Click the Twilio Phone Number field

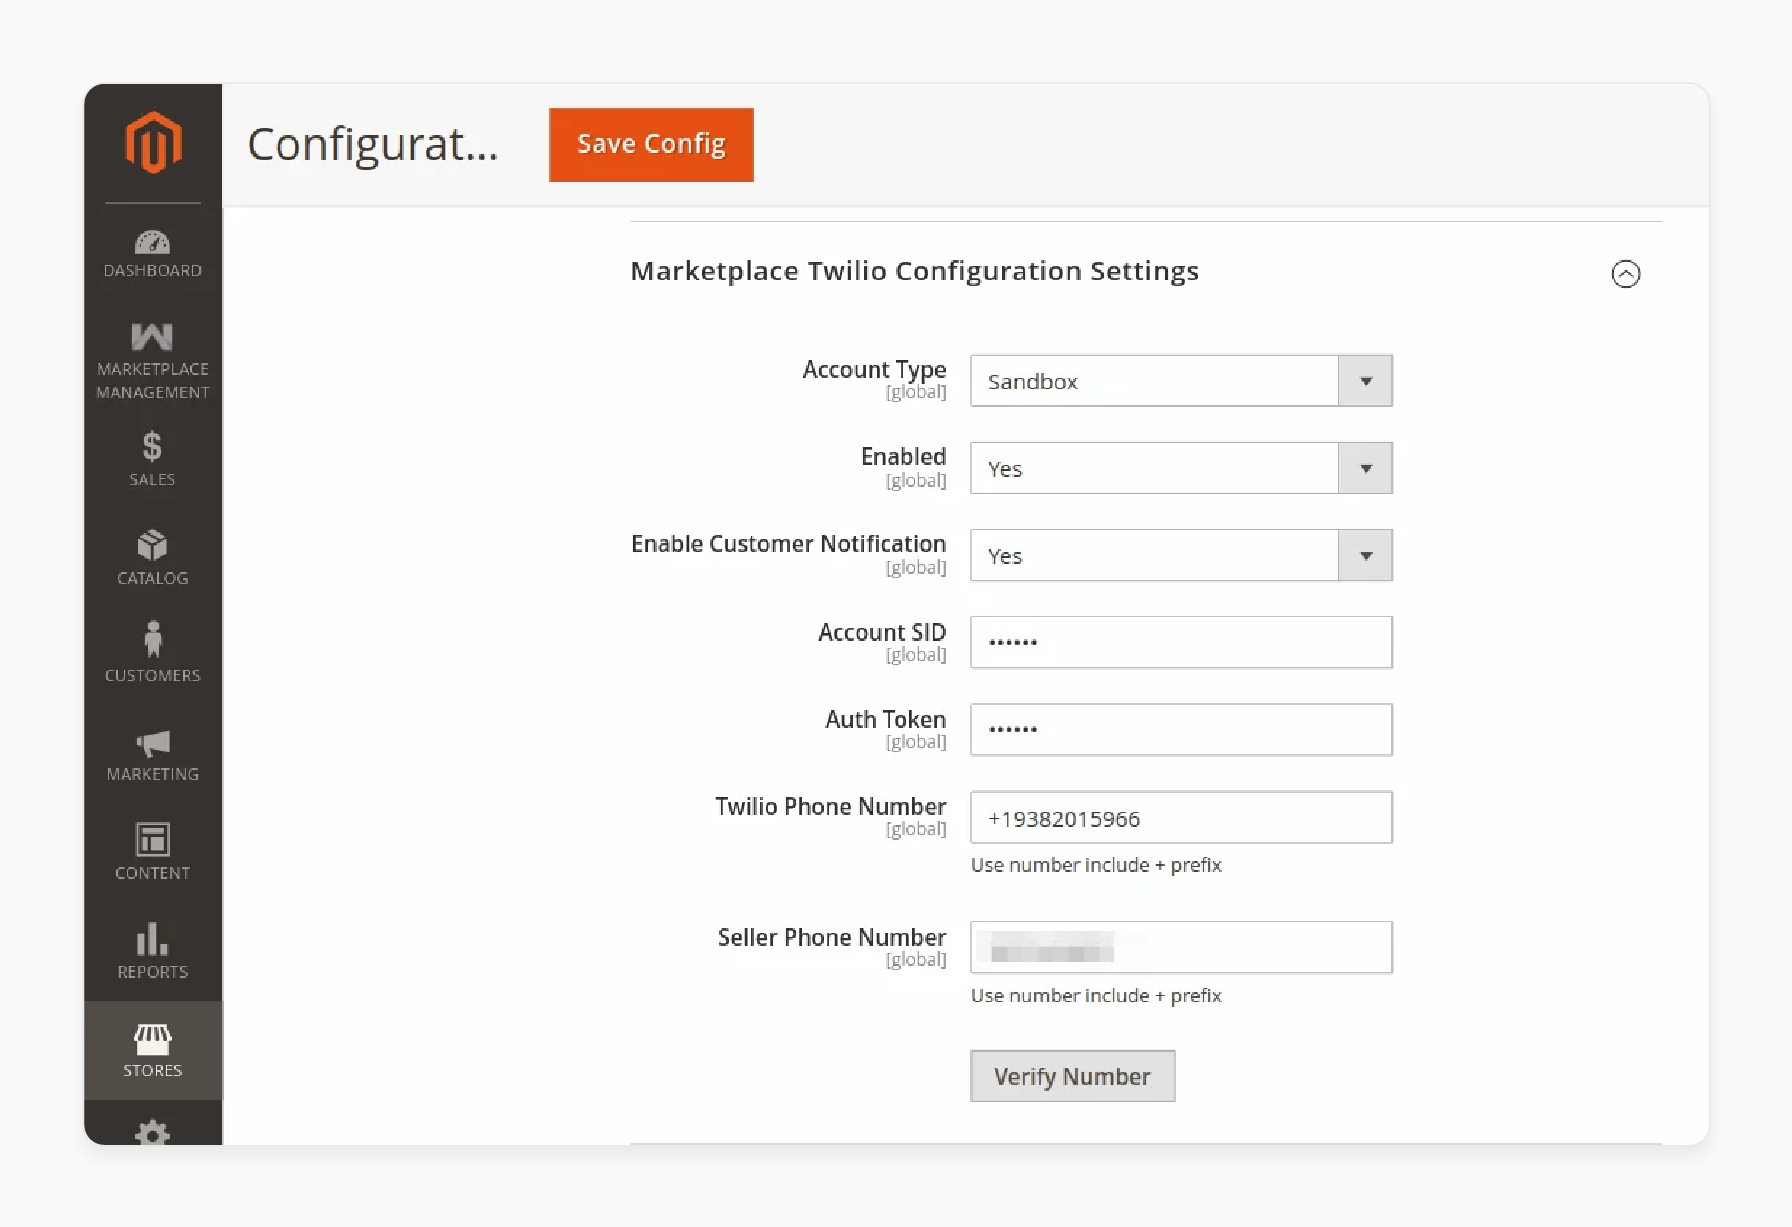click(1181, 817)
